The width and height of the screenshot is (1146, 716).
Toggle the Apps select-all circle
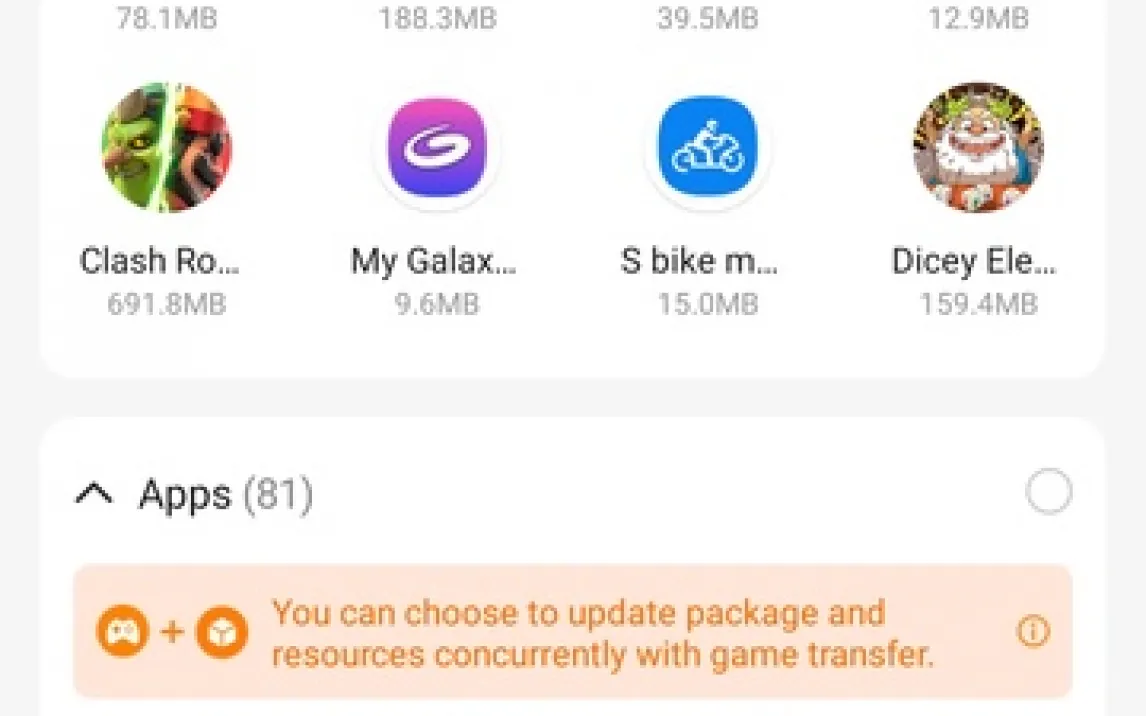pos(1049,492)
